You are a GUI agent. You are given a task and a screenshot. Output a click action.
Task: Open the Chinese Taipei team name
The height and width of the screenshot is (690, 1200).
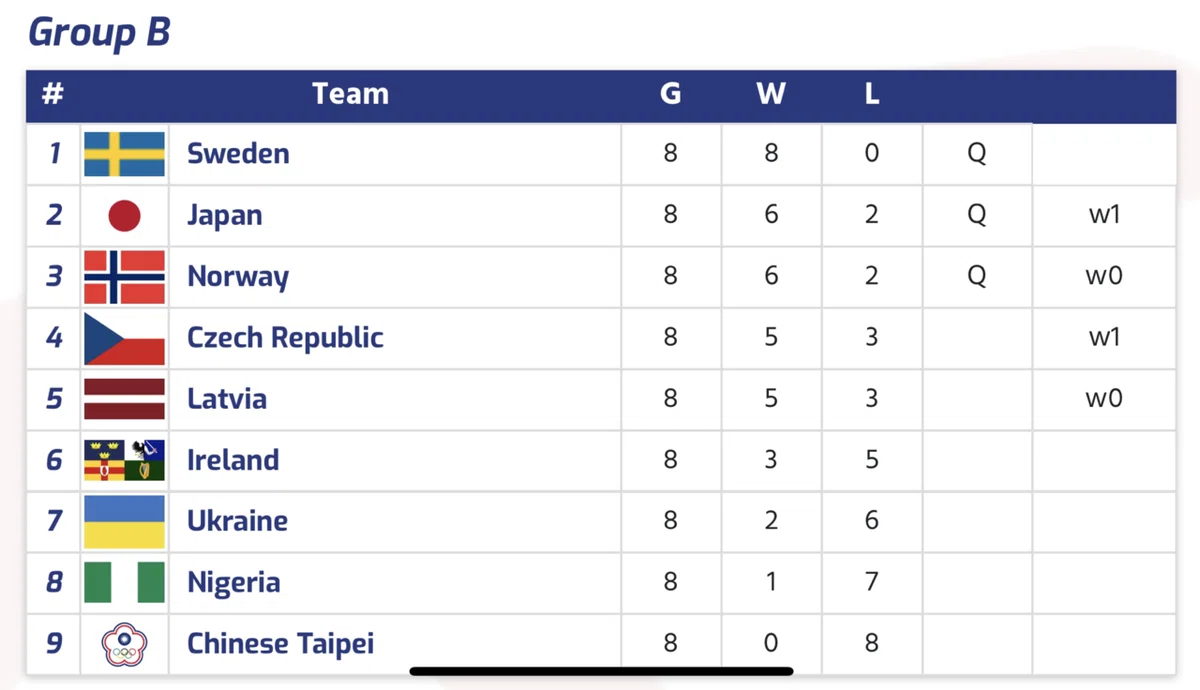tap(280, 644)
